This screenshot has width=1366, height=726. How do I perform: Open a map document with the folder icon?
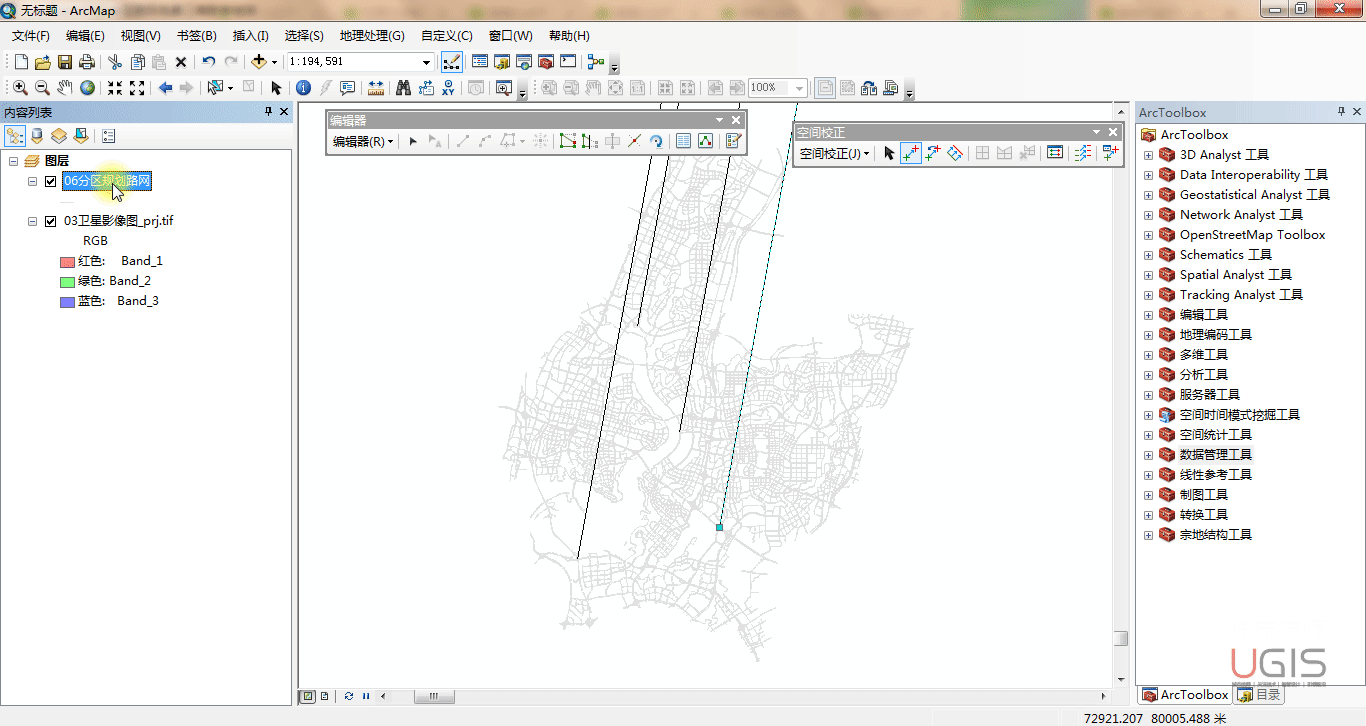tap(42, 62)
